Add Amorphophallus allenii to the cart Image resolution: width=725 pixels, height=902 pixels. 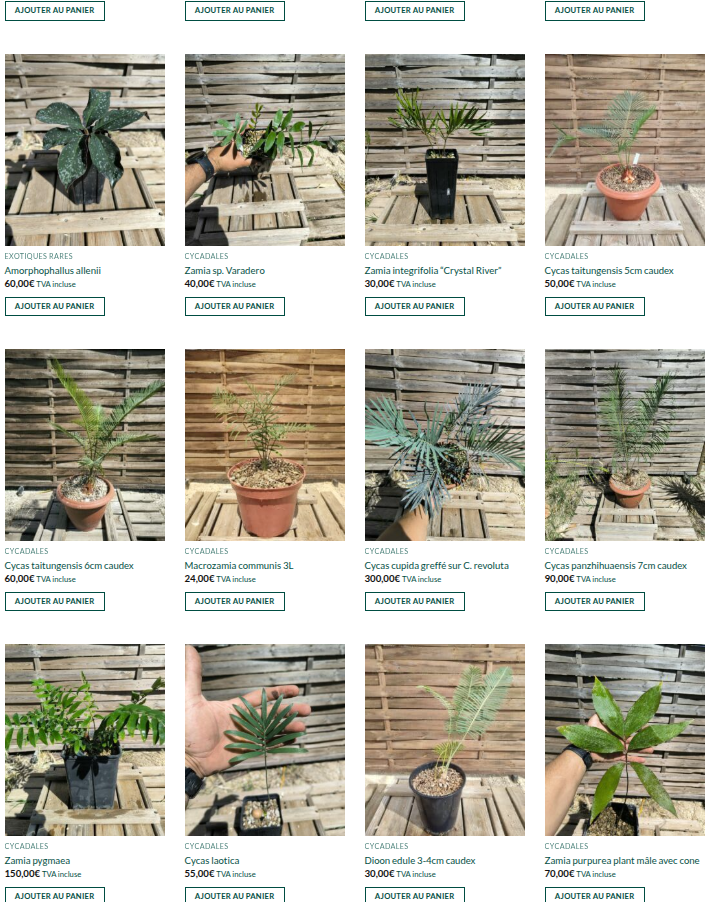(55, 306)
